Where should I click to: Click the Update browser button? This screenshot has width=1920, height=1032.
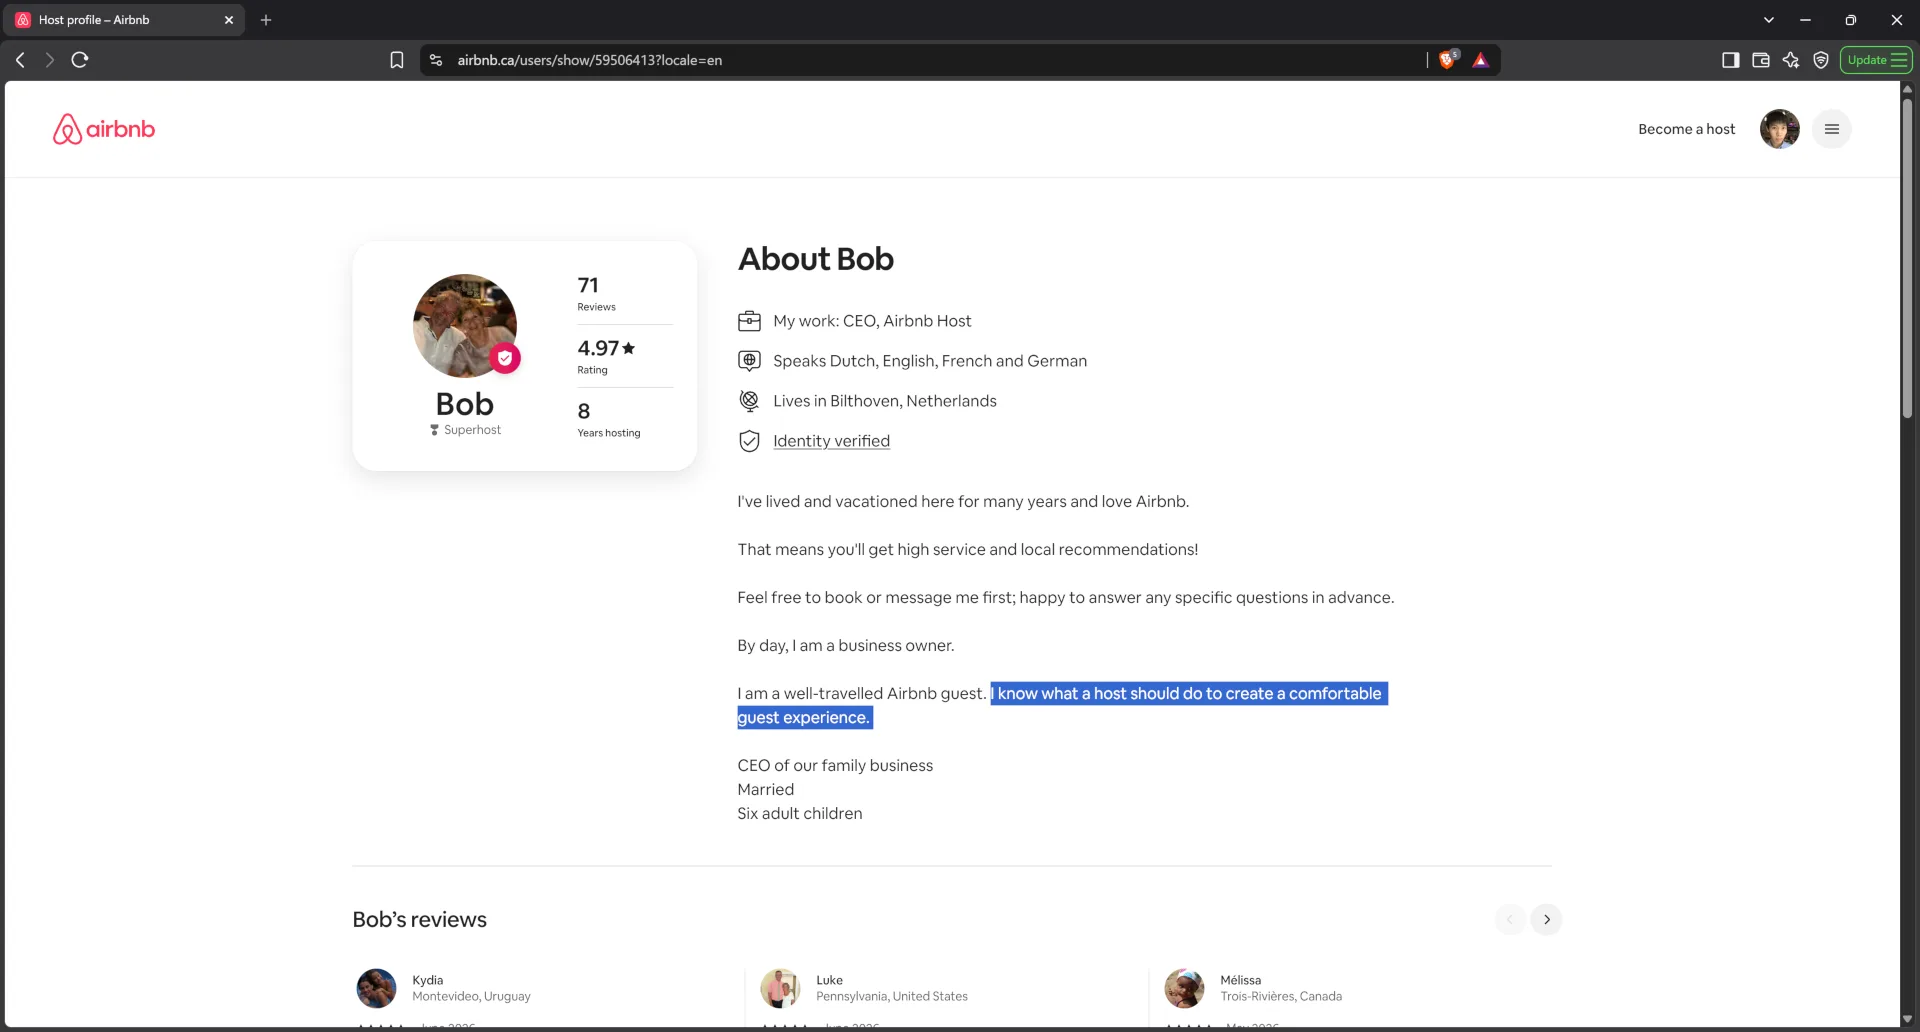pyautogui.click(x=1876, y=60)
